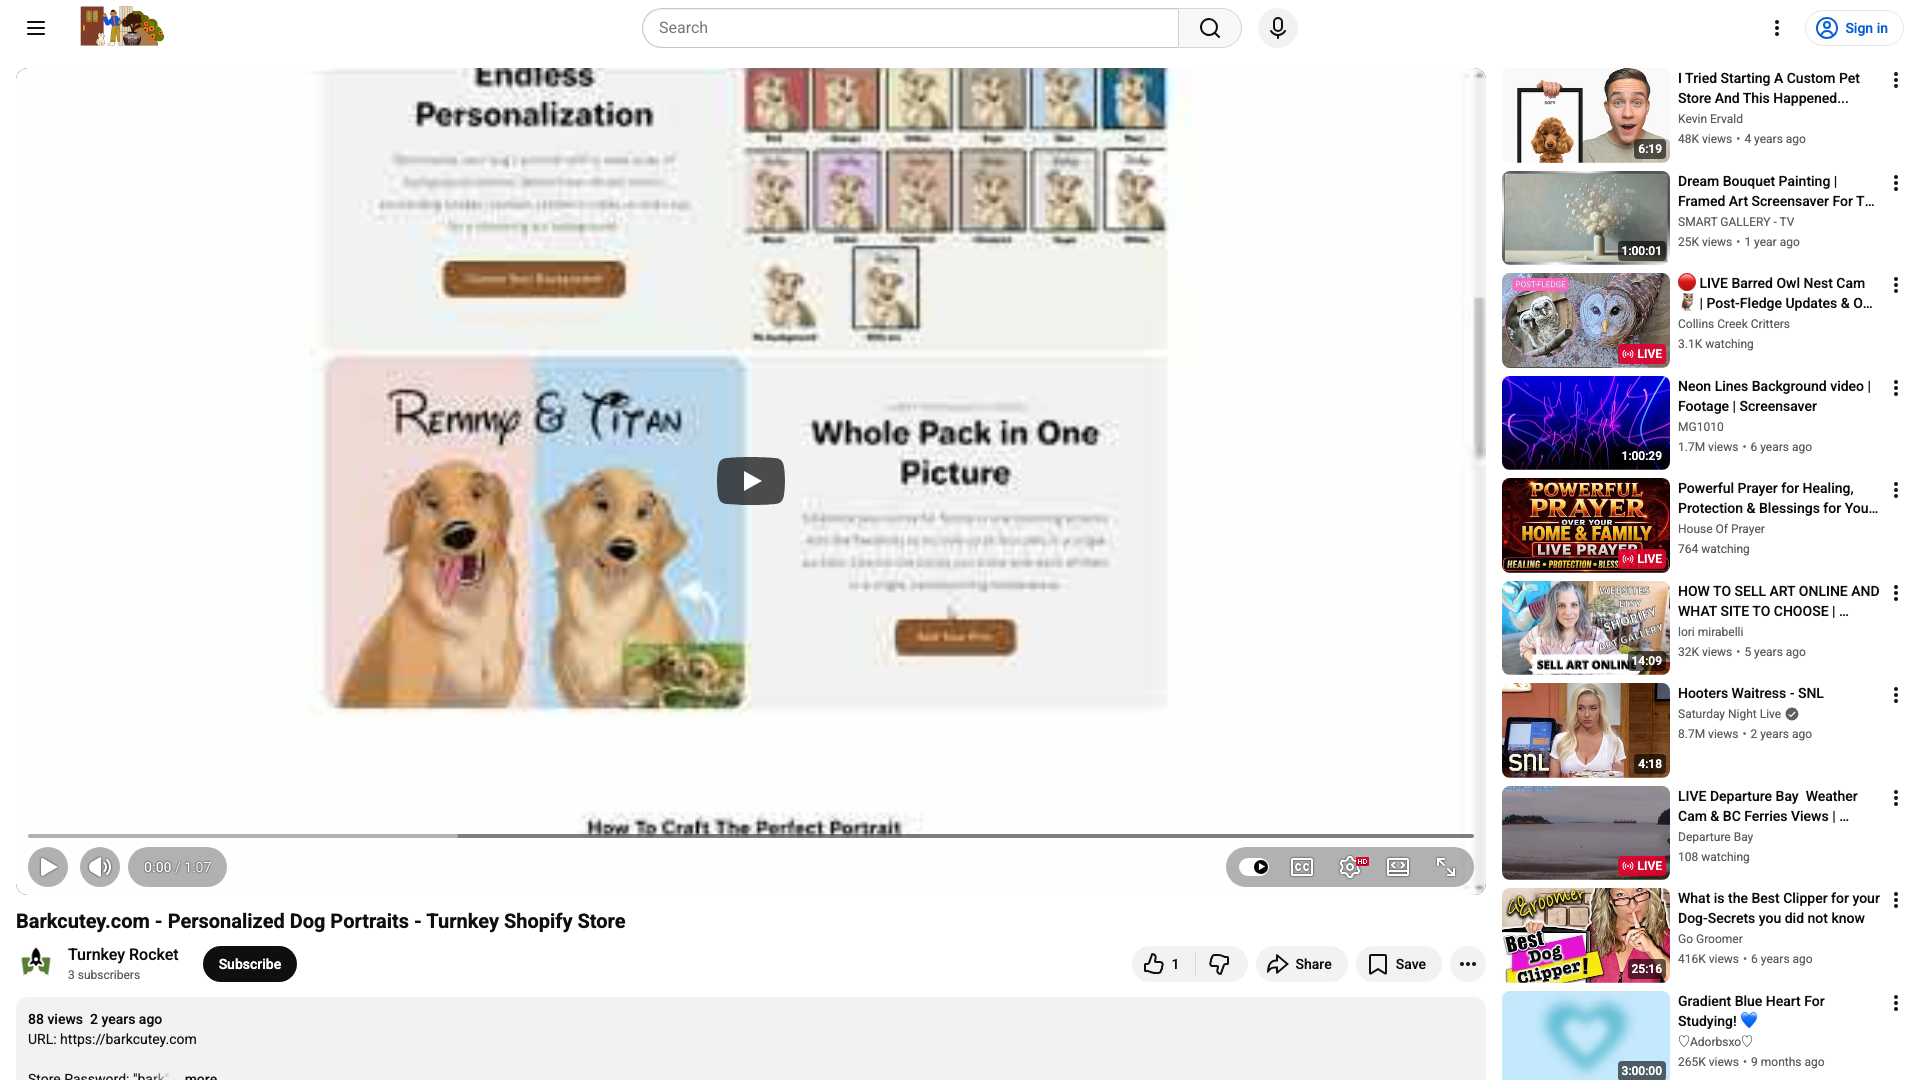Open options for 'Gradient Blue Heart For Studying'
Screen dimensions: 1920x1080
[x=1896, y=1003]
